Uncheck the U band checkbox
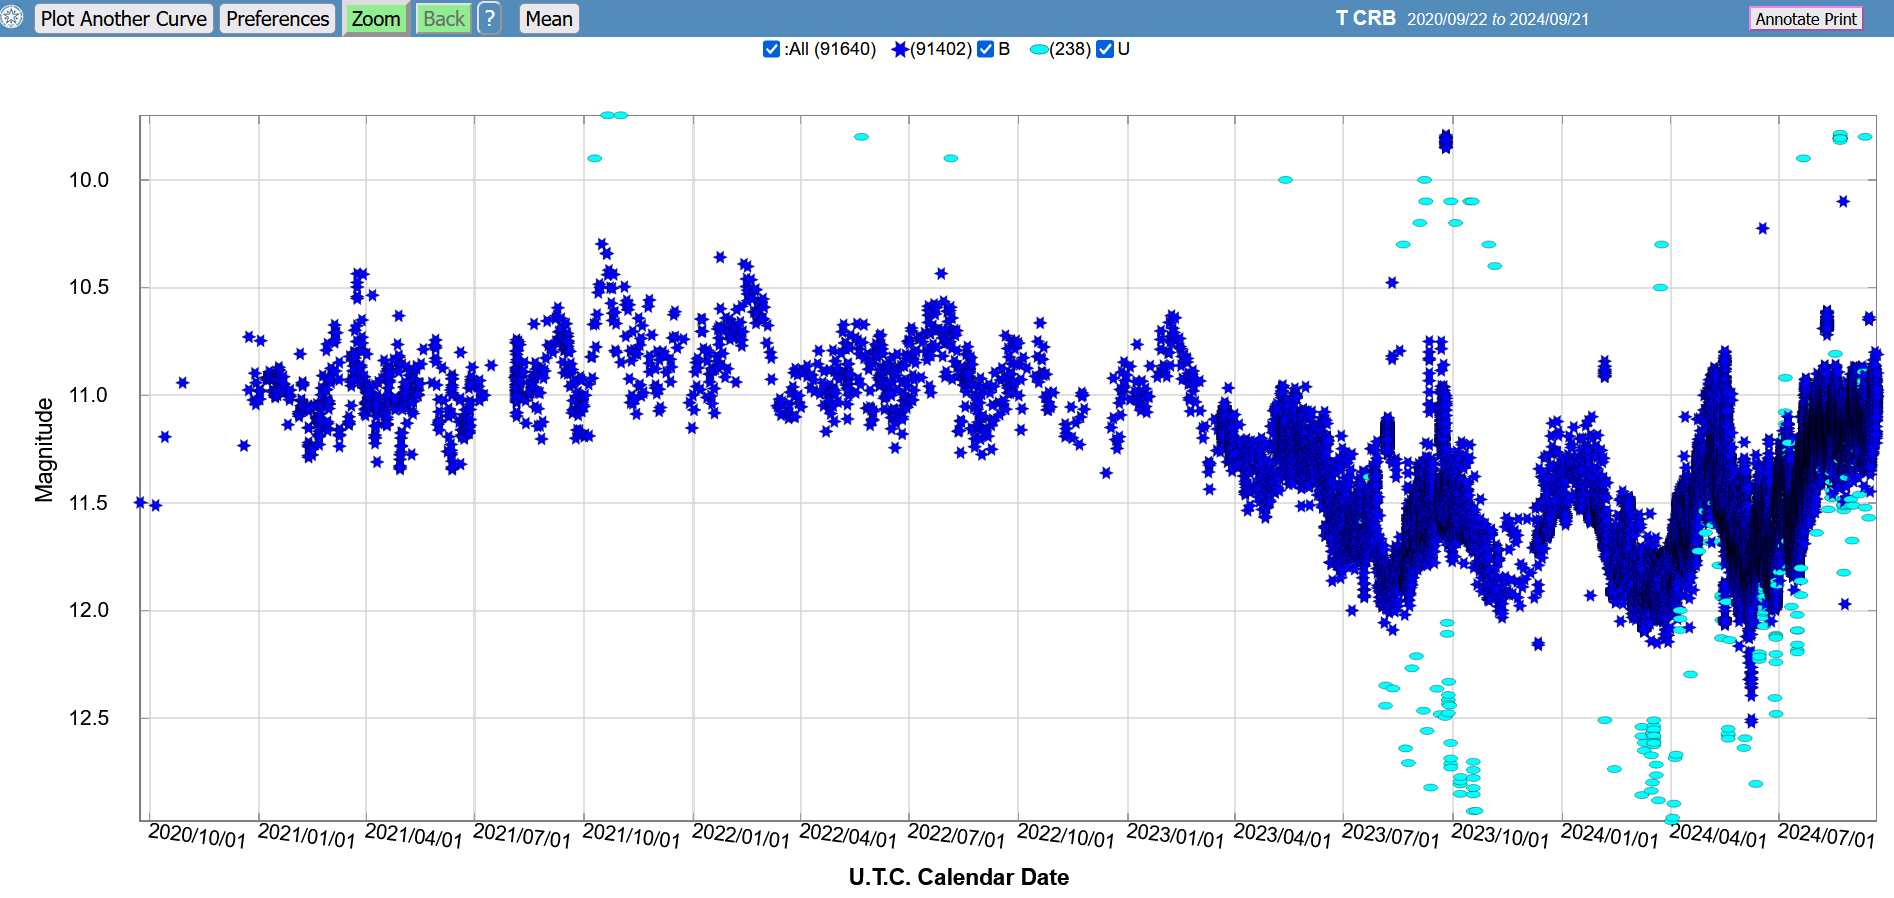 click(x=1105, y=49)
